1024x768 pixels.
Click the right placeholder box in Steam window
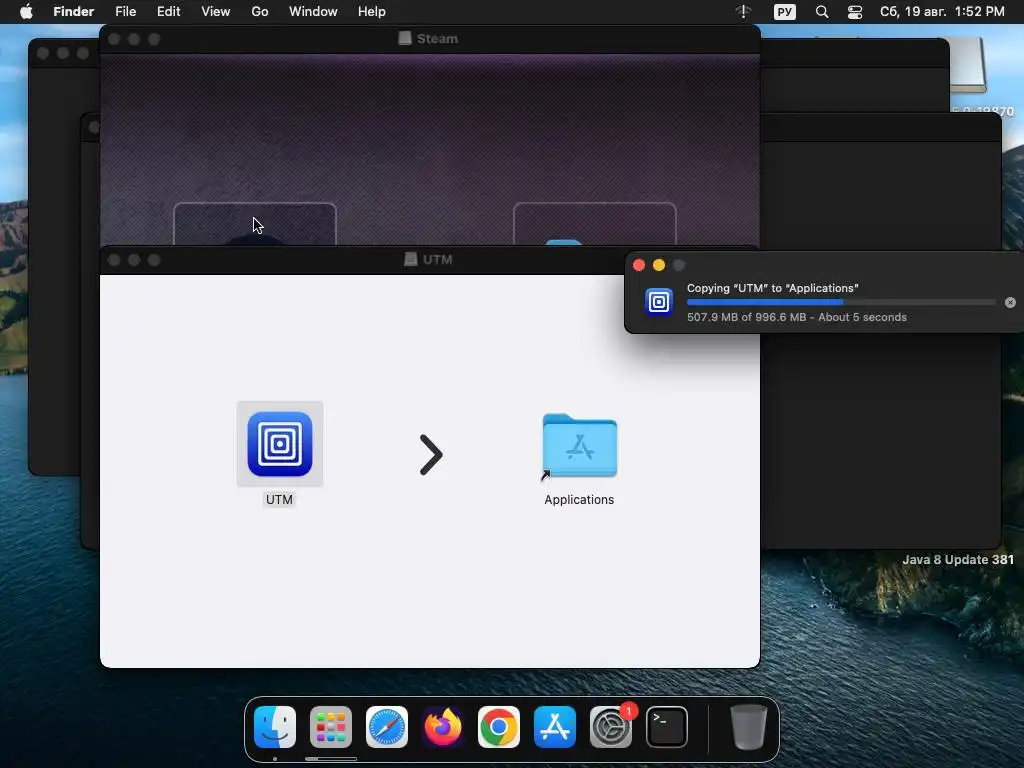(x=595, y=224)
